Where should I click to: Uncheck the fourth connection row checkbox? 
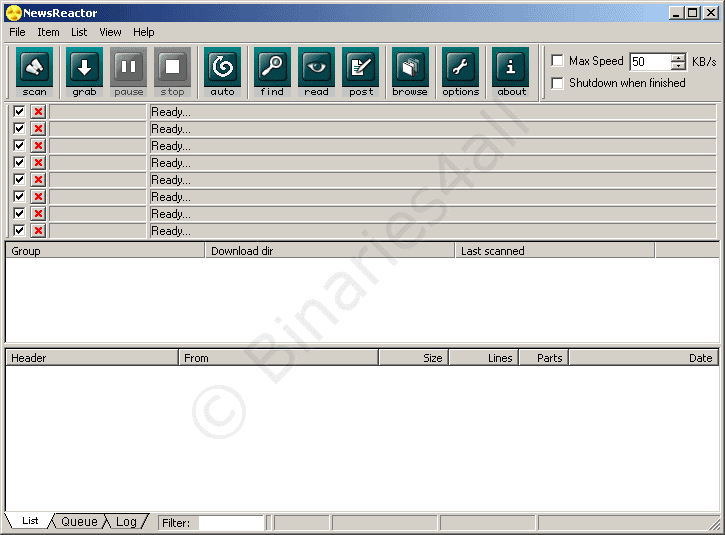click(19, 162)
